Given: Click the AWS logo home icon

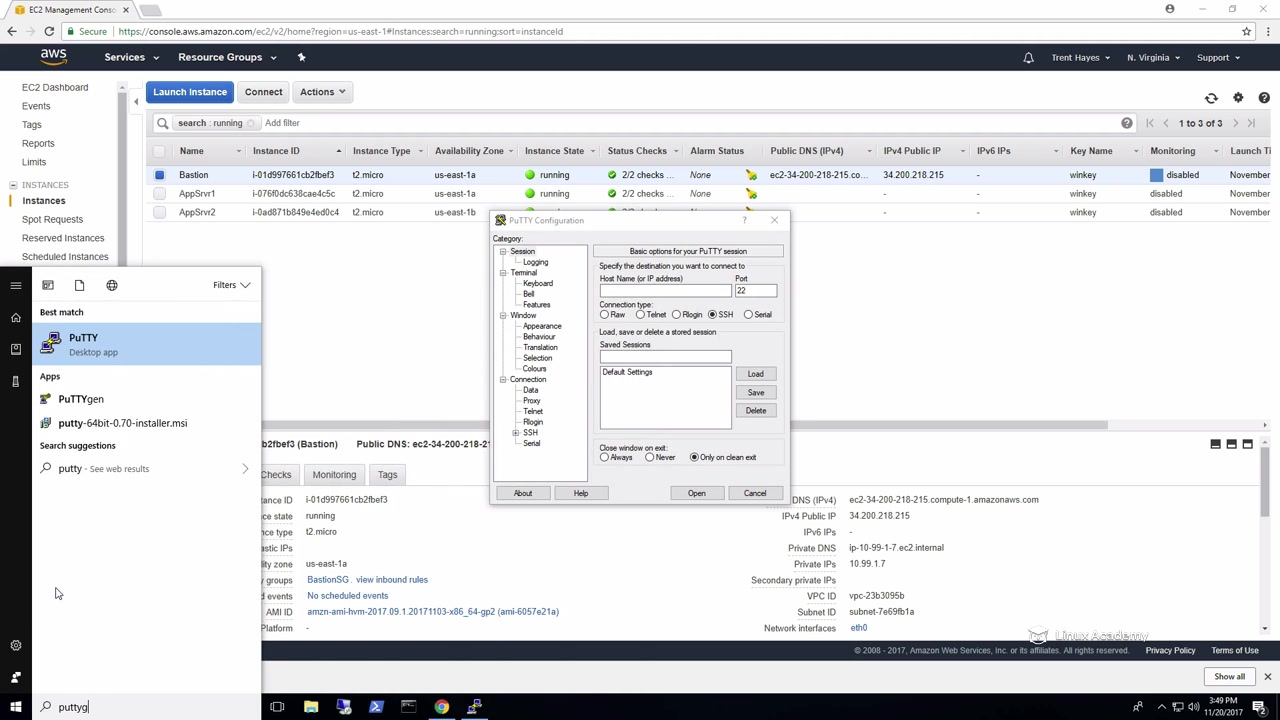Looking at the screenshot, I should pos(54,57).
